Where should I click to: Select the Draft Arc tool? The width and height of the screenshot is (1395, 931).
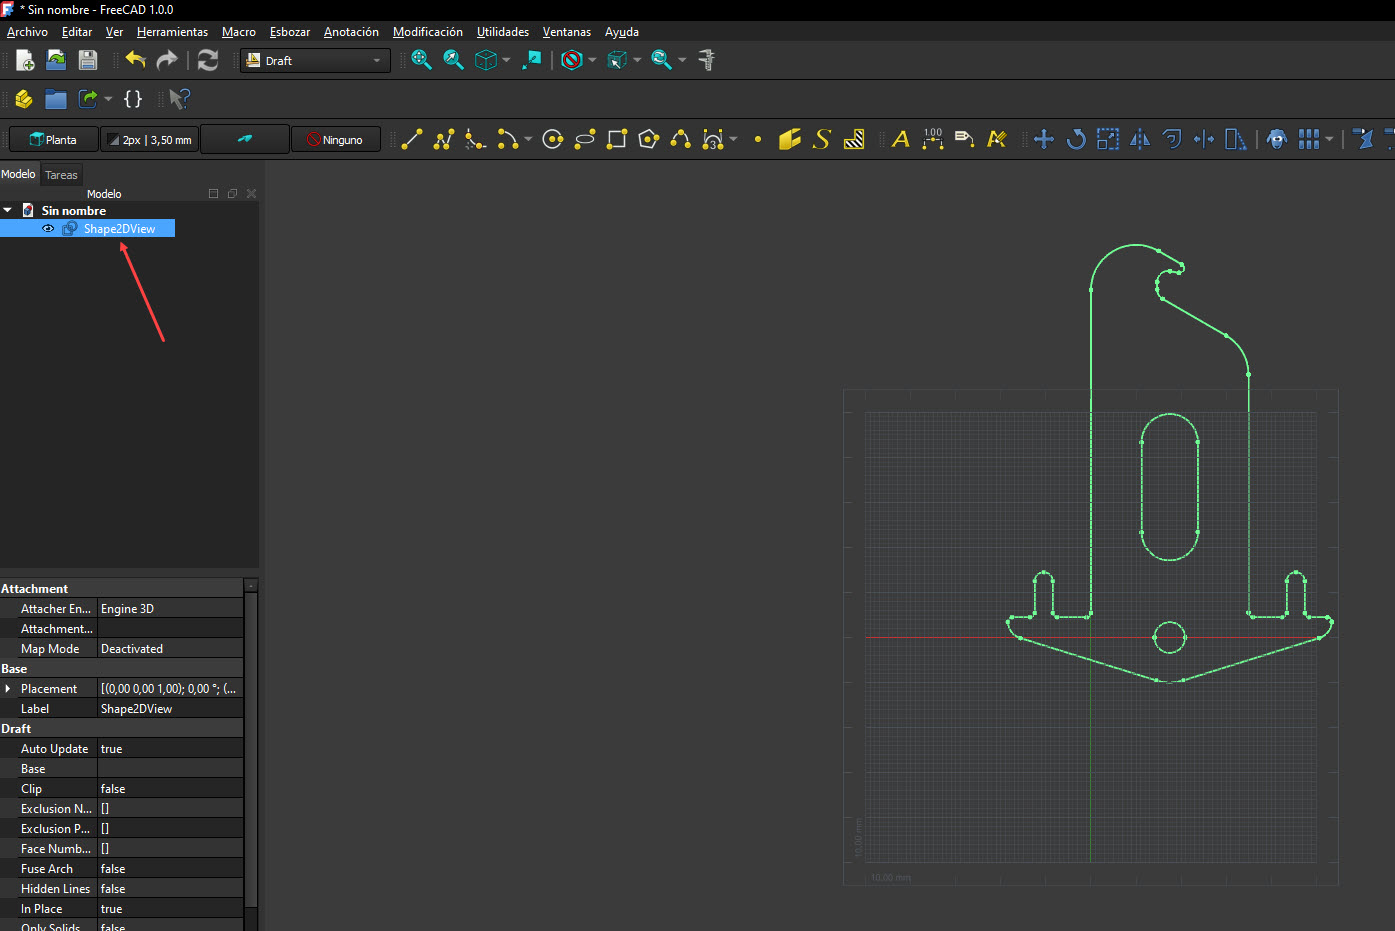pyautogui.click(x=508, y=140)
